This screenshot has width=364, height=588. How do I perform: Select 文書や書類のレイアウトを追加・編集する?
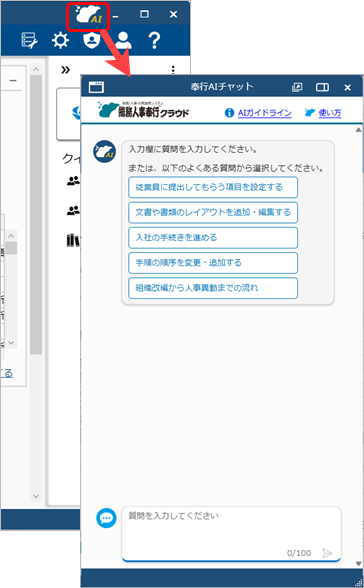[213, 212]
